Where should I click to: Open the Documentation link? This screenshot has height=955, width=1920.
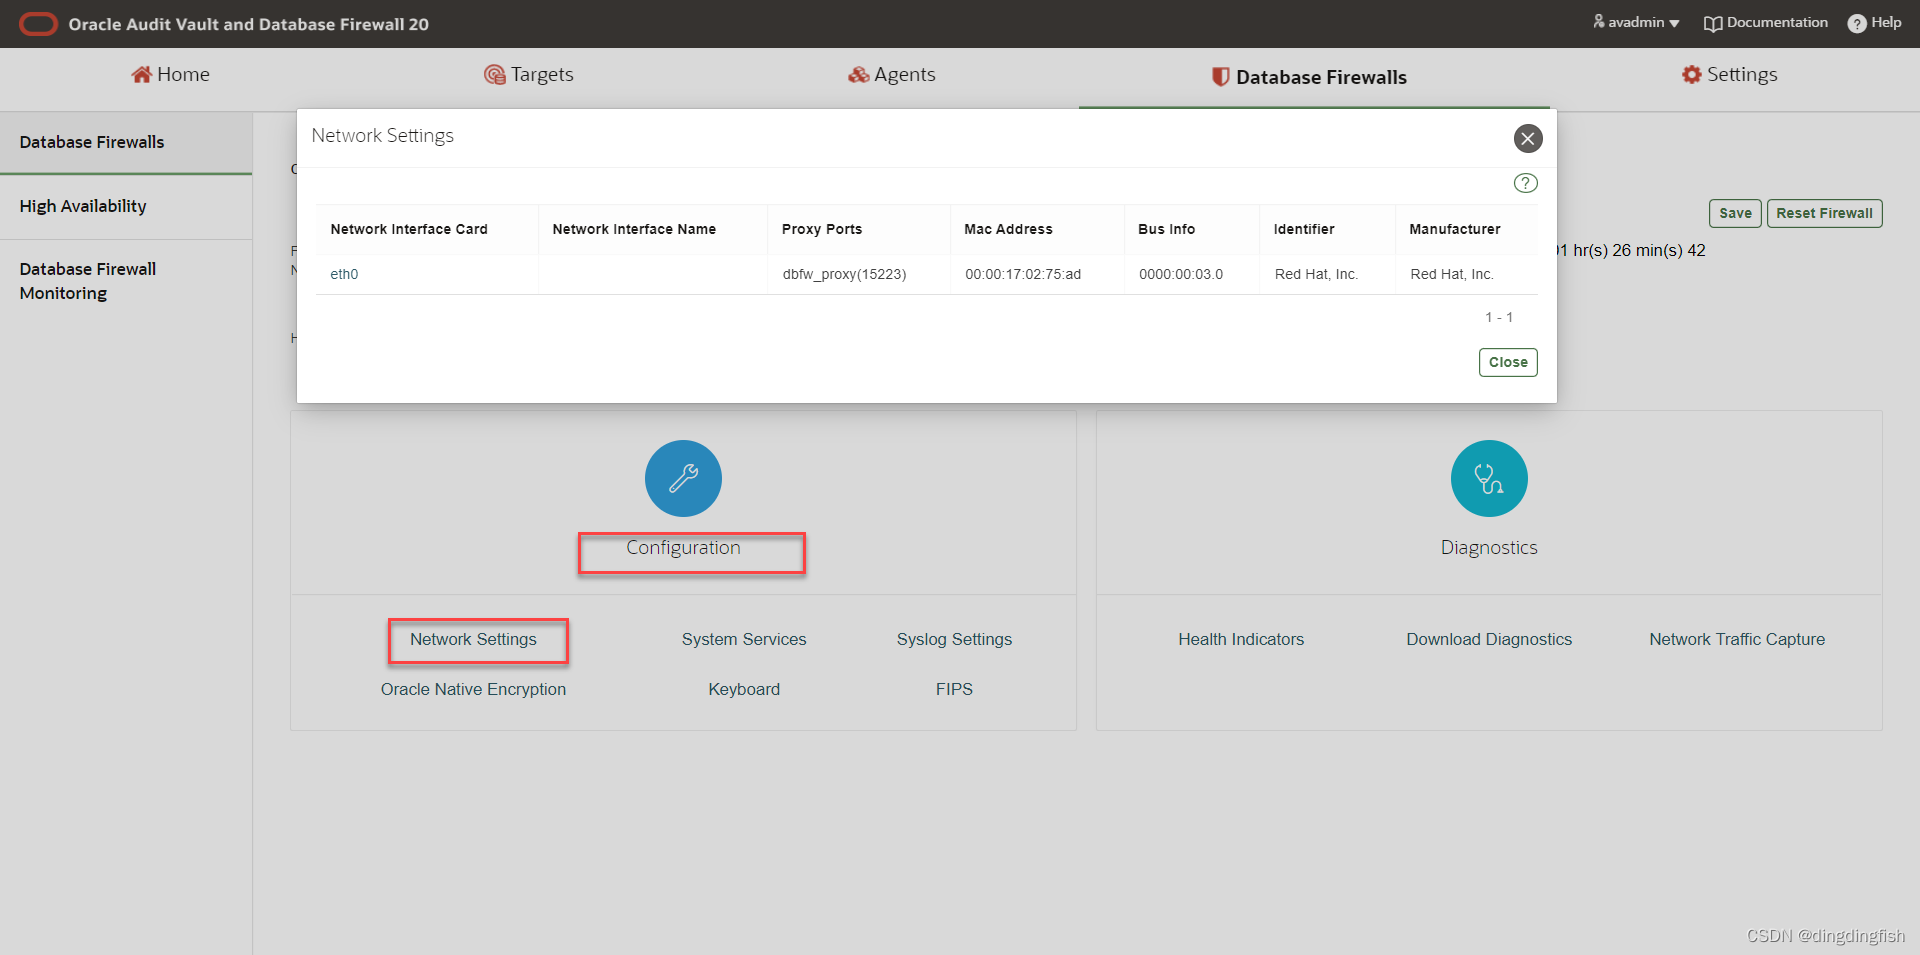[x=1766, y=22]
